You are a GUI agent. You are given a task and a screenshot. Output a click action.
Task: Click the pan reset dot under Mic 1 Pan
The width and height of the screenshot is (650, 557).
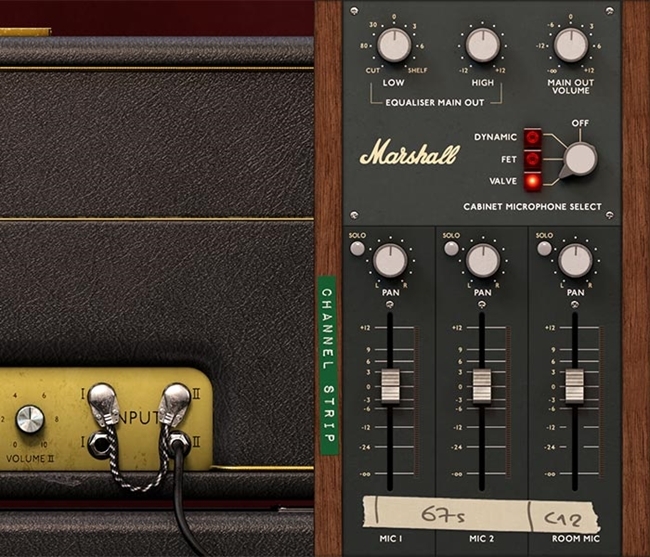(389, 305)
